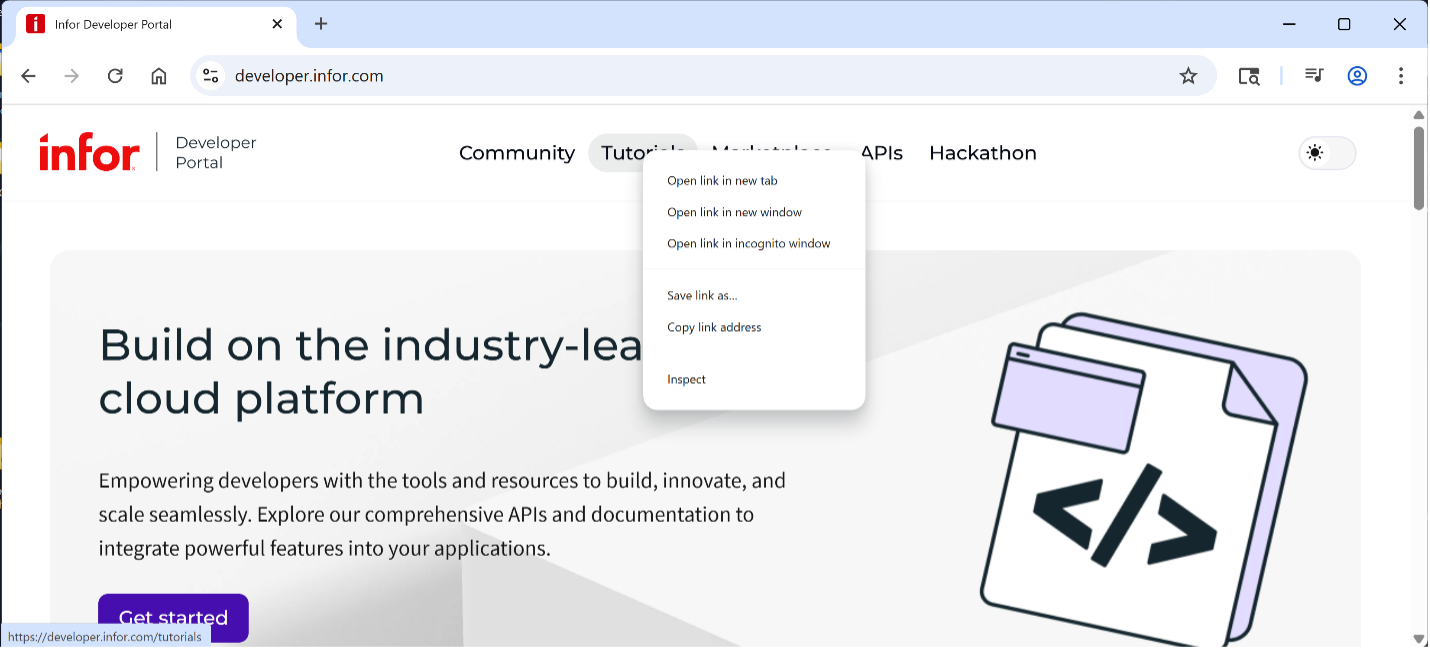Open the Community nav link
Image resolution: width=1430 pixels, height=650 pixels.
(516, 153)
